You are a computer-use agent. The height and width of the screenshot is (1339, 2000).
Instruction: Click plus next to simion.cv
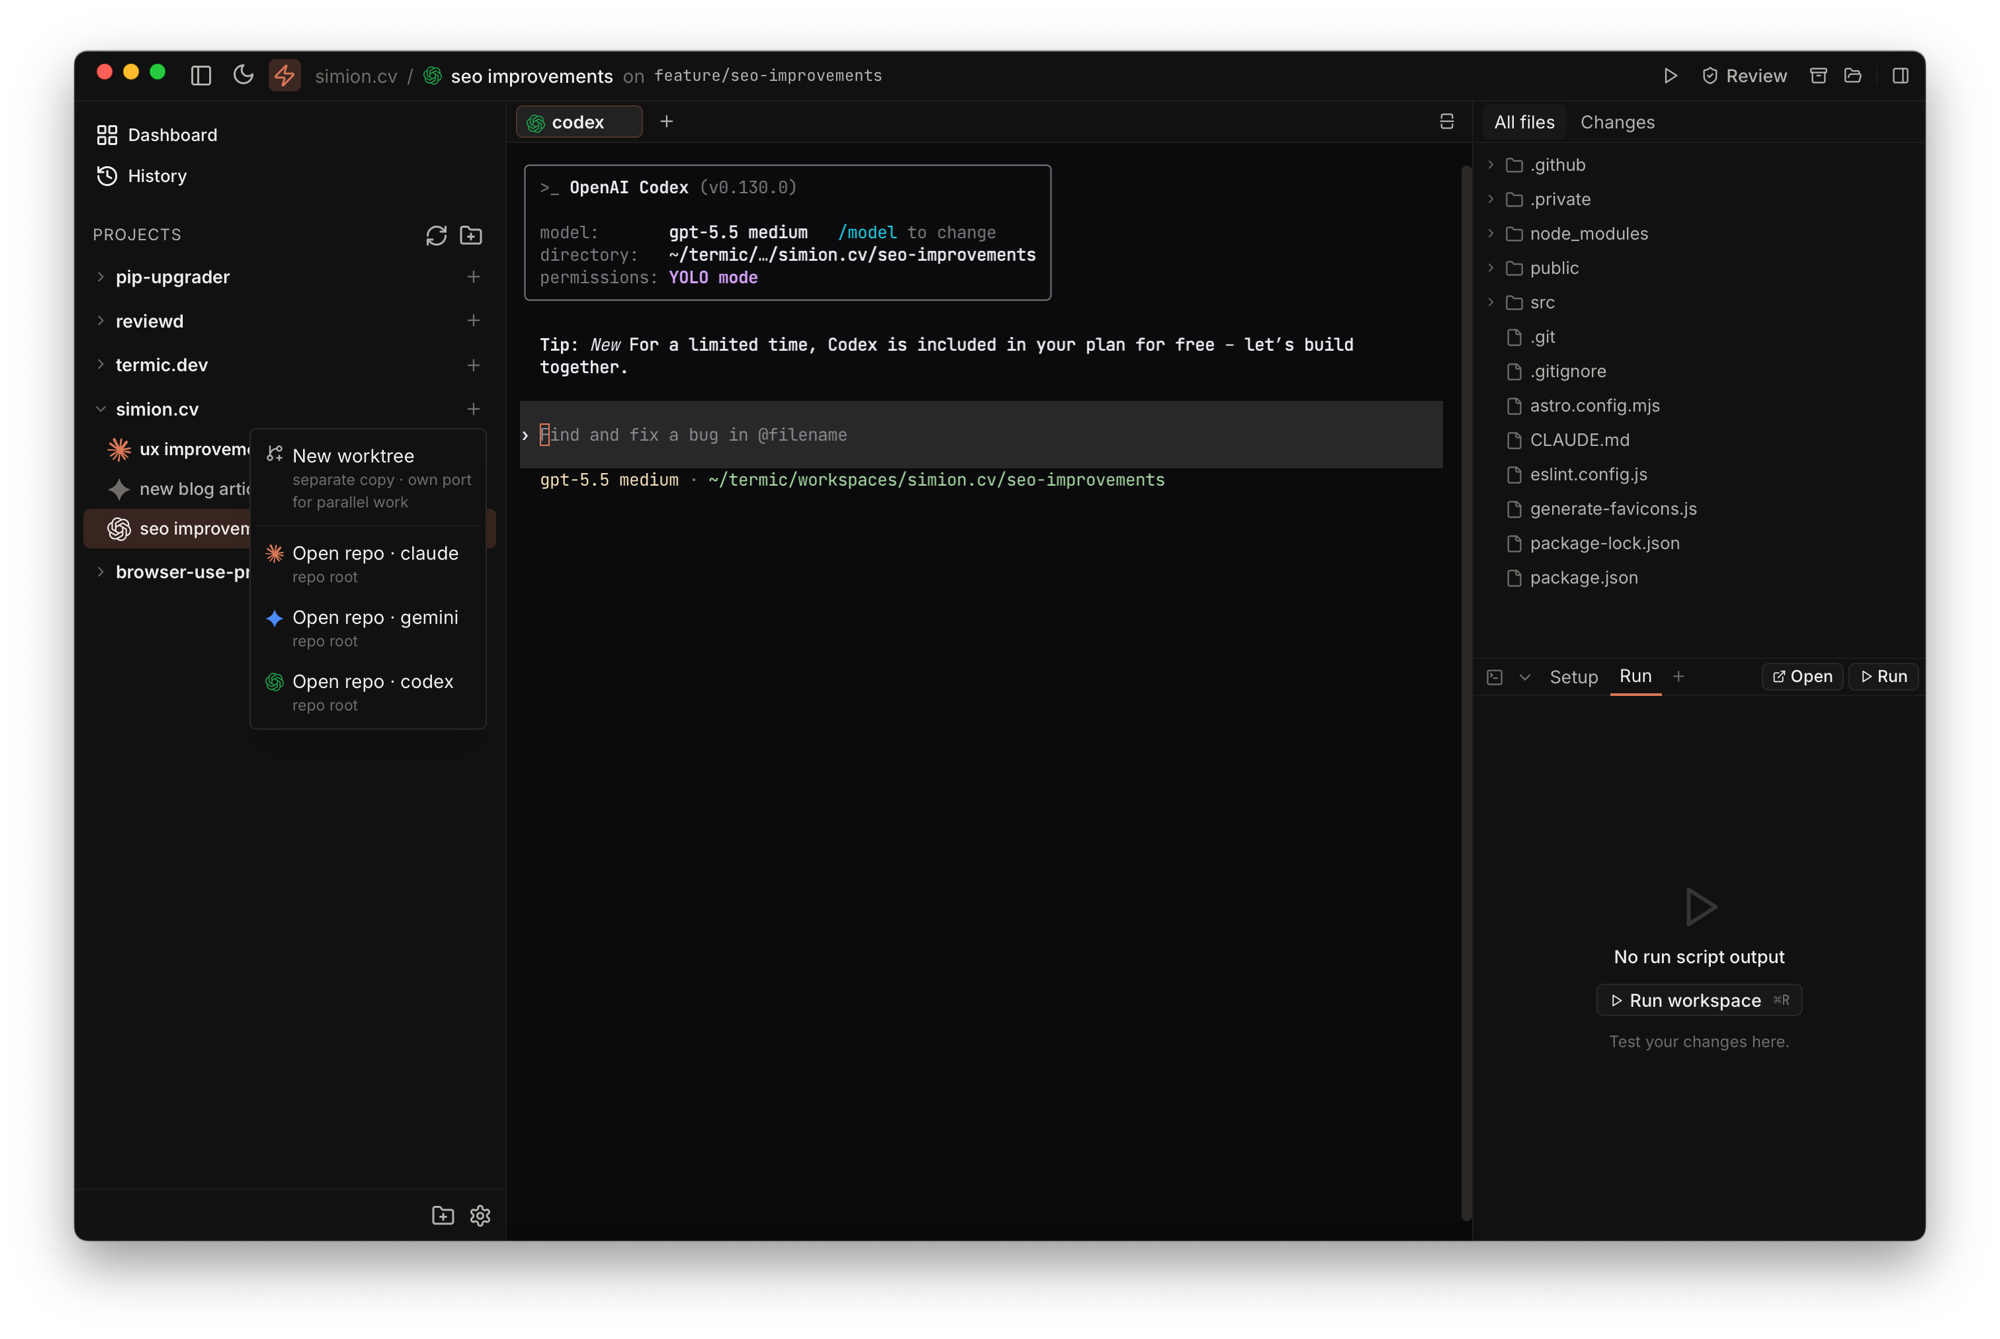[x=473, y=409]
